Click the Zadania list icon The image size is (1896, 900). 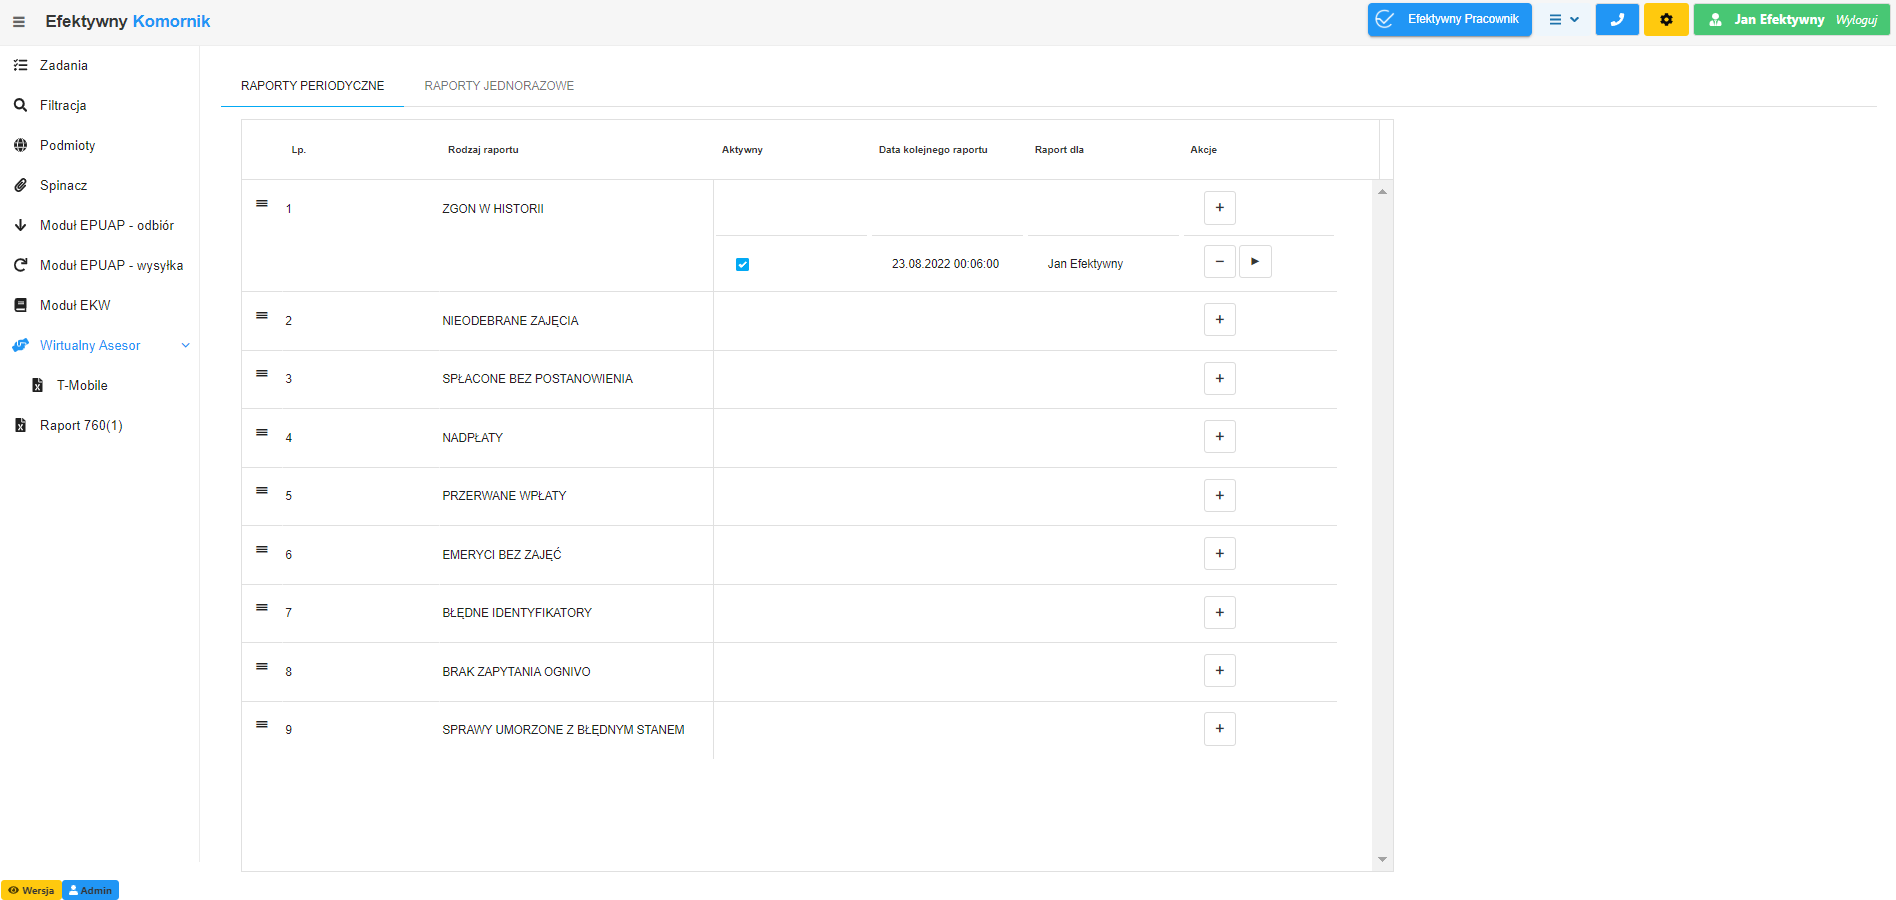coord(20,65)
